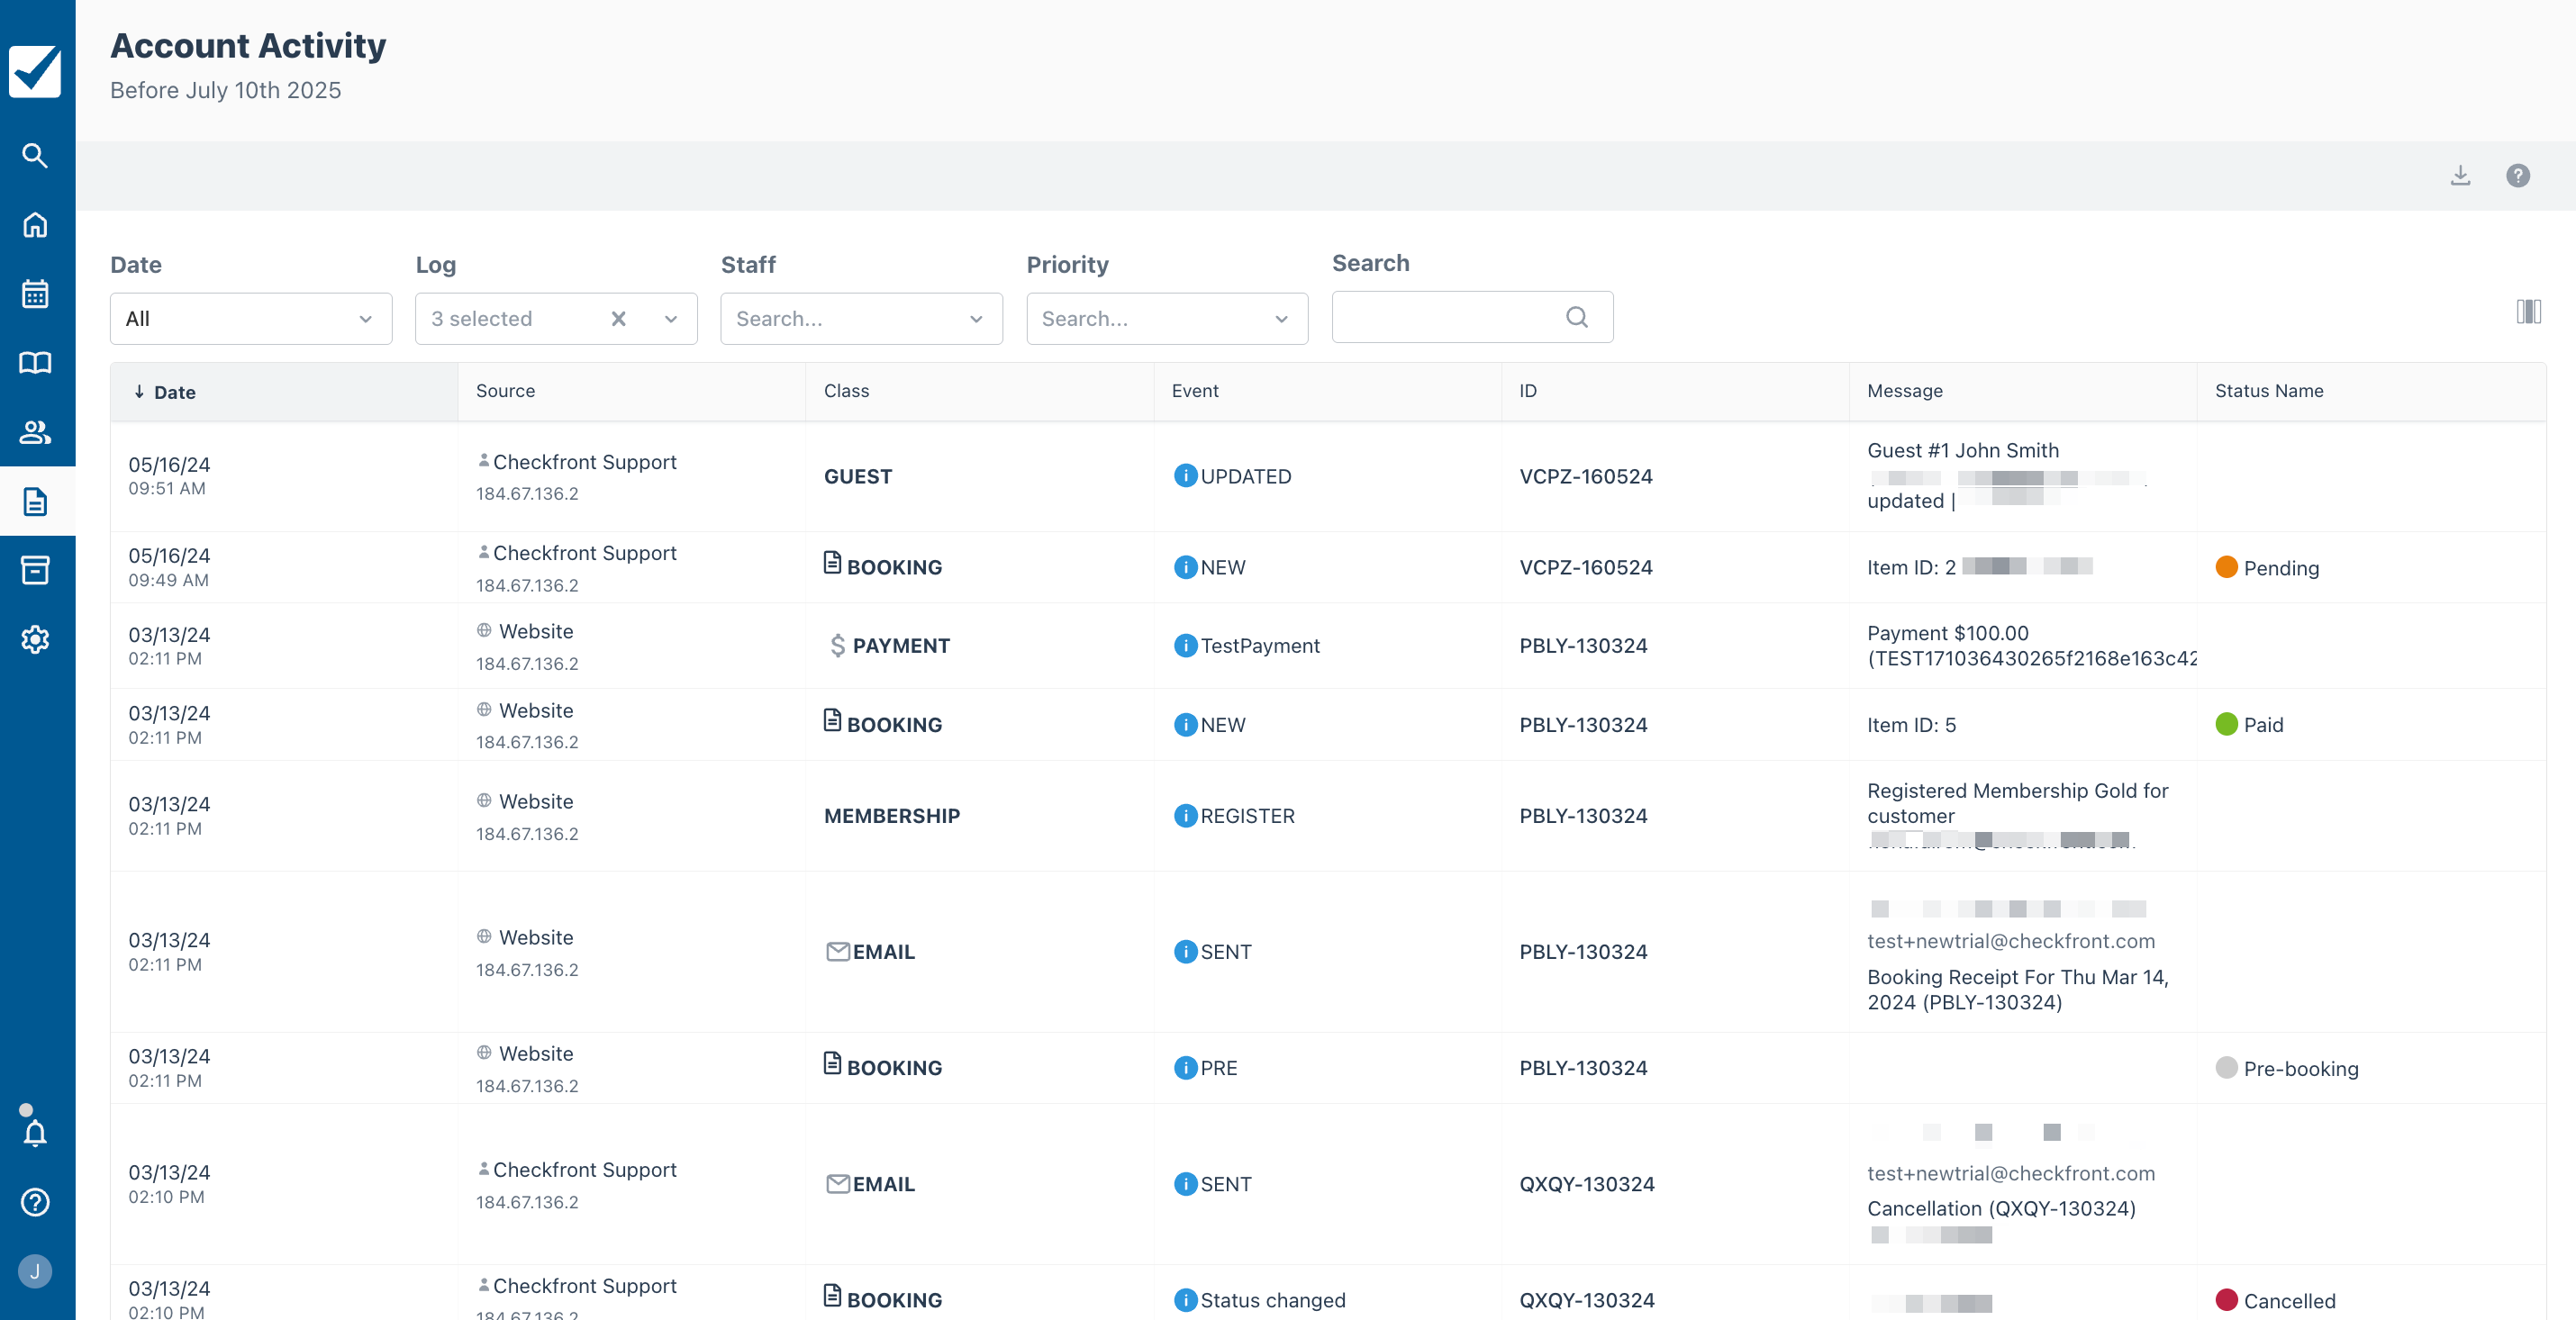The height and width of the screenshot is (1320, 2576).
Task: Click the green Paid status dot
Action: pos(2226,724)
